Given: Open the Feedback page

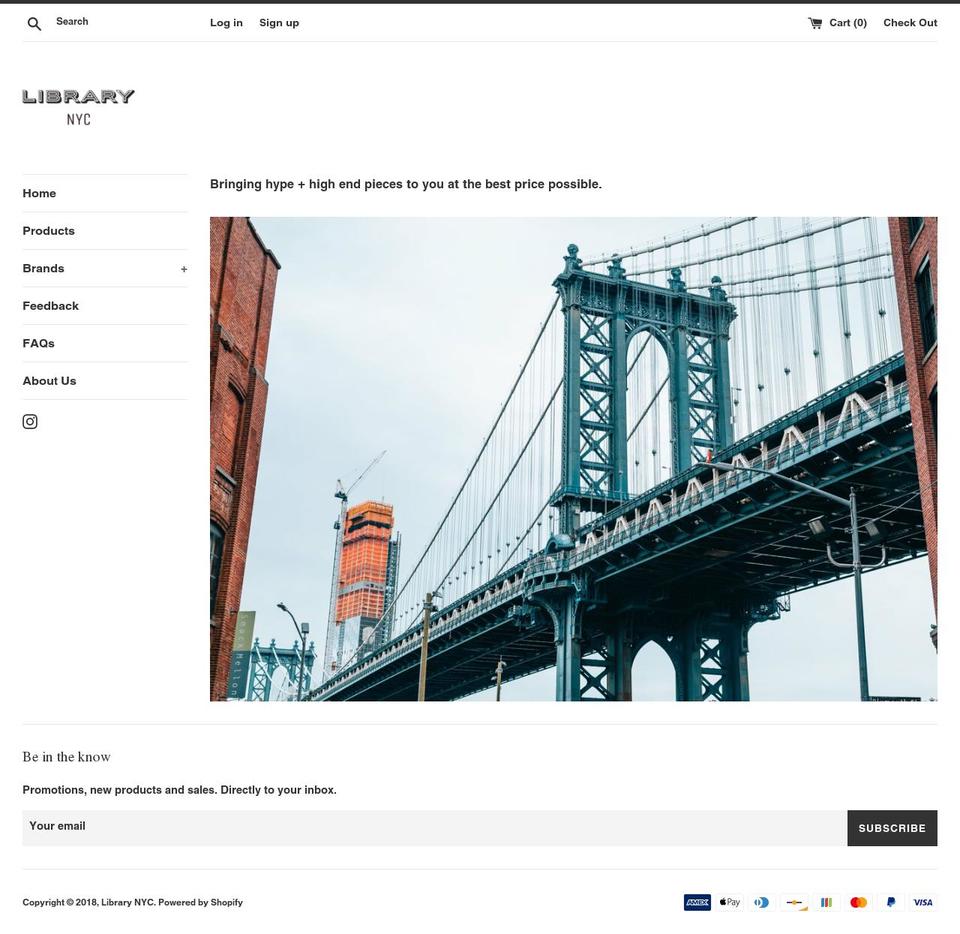Looking at the screenshot, I should [x=51, y=306].
